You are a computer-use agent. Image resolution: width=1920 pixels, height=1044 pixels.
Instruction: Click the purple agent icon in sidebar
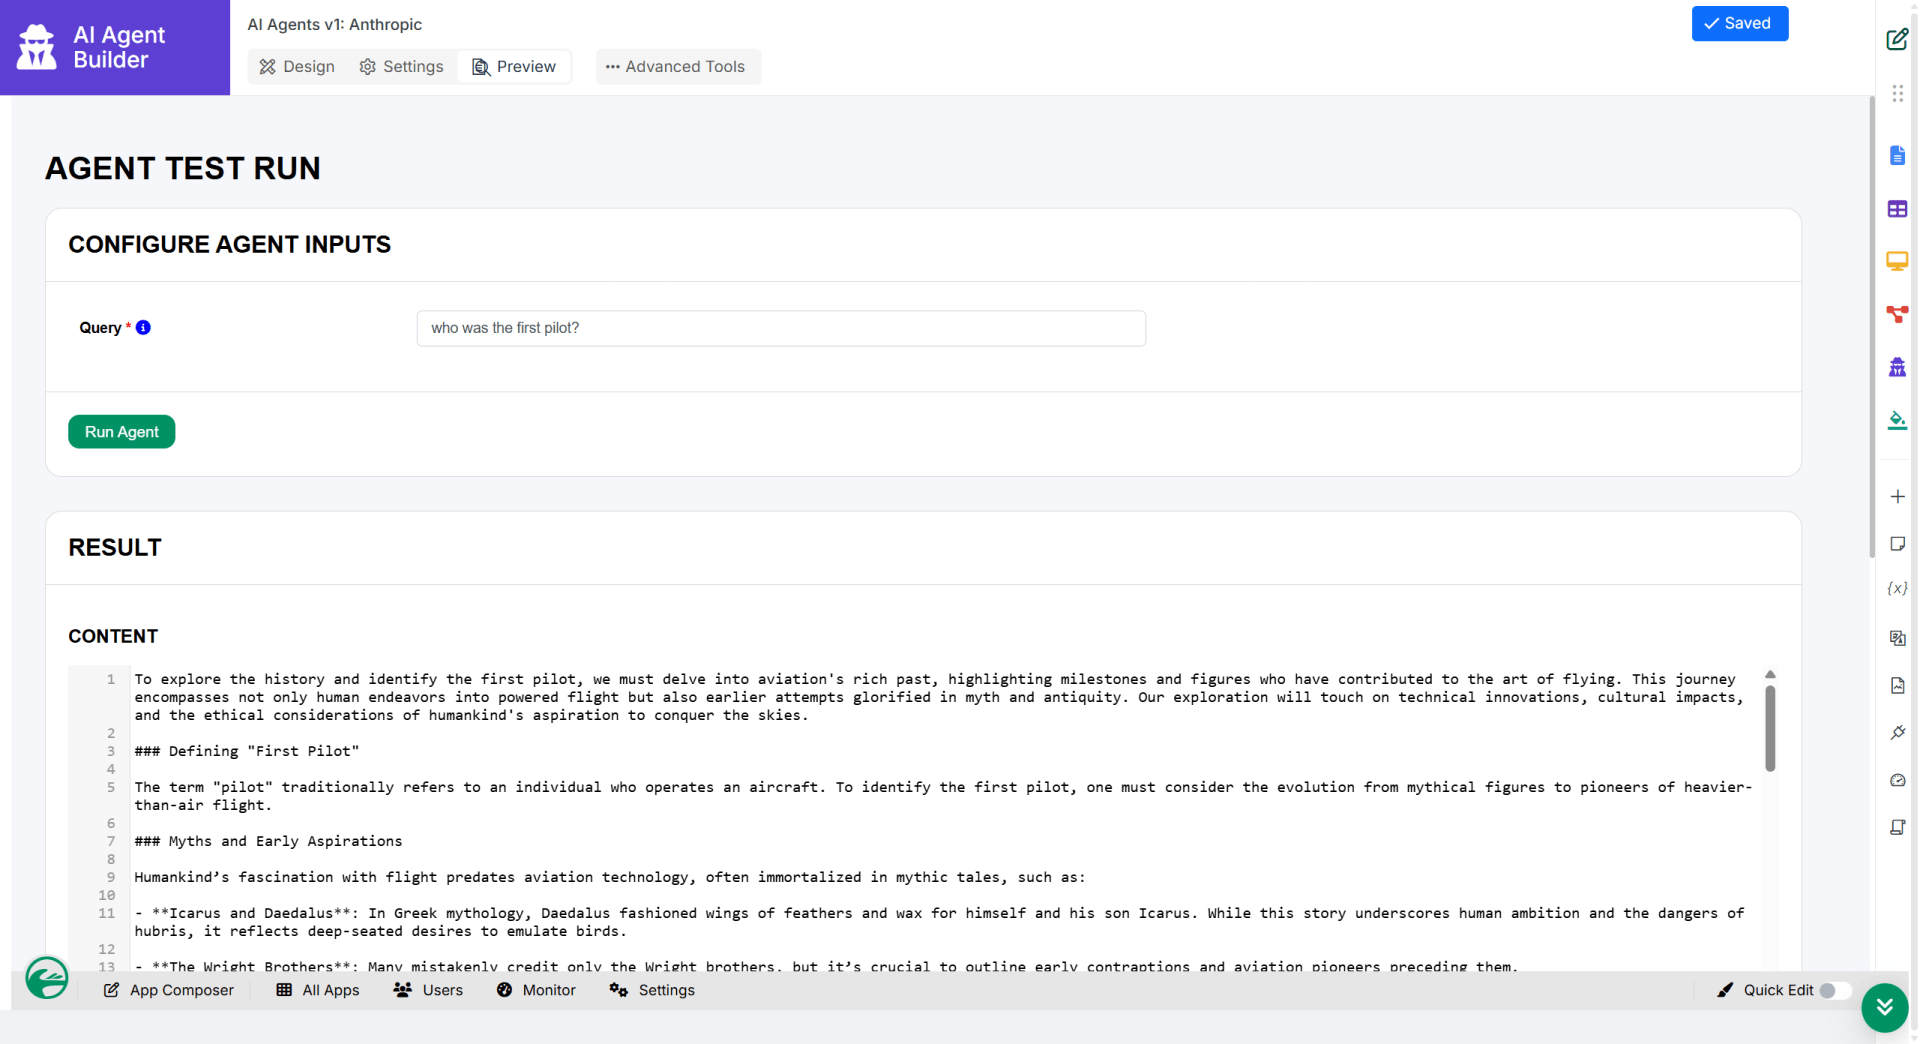tap(1896, 367)
